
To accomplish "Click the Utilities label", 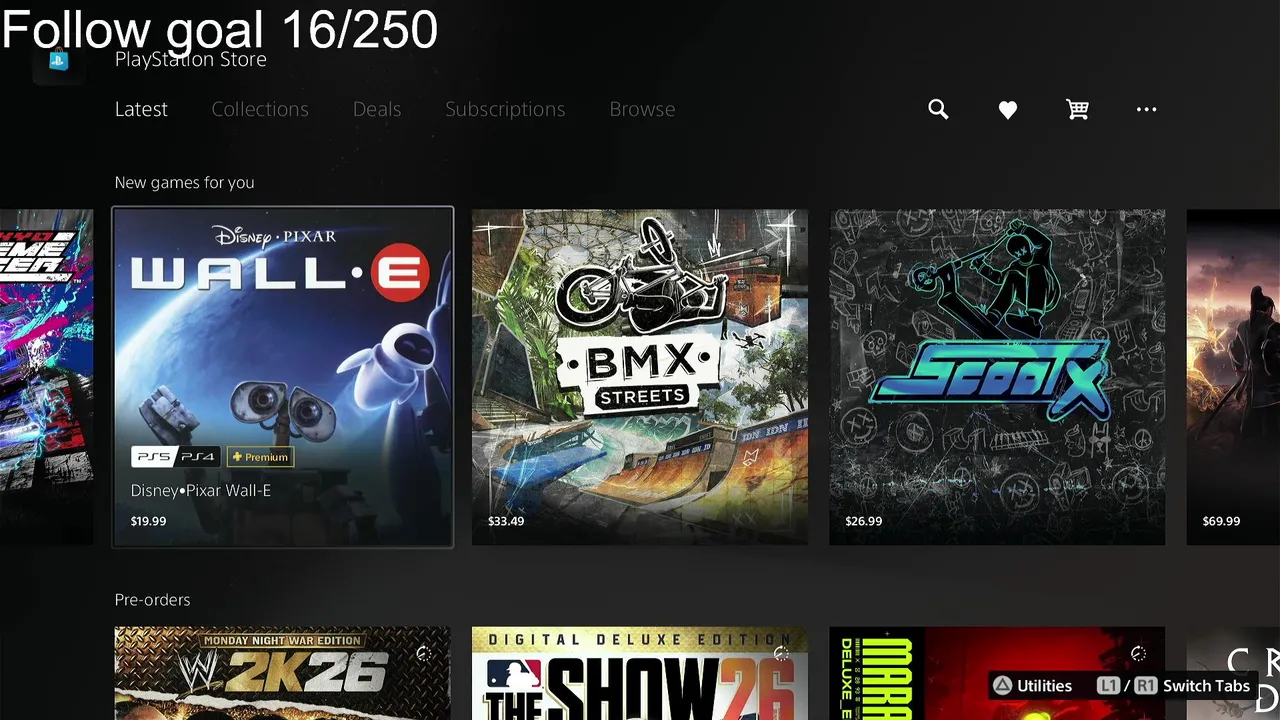I will pos(1044,686).
